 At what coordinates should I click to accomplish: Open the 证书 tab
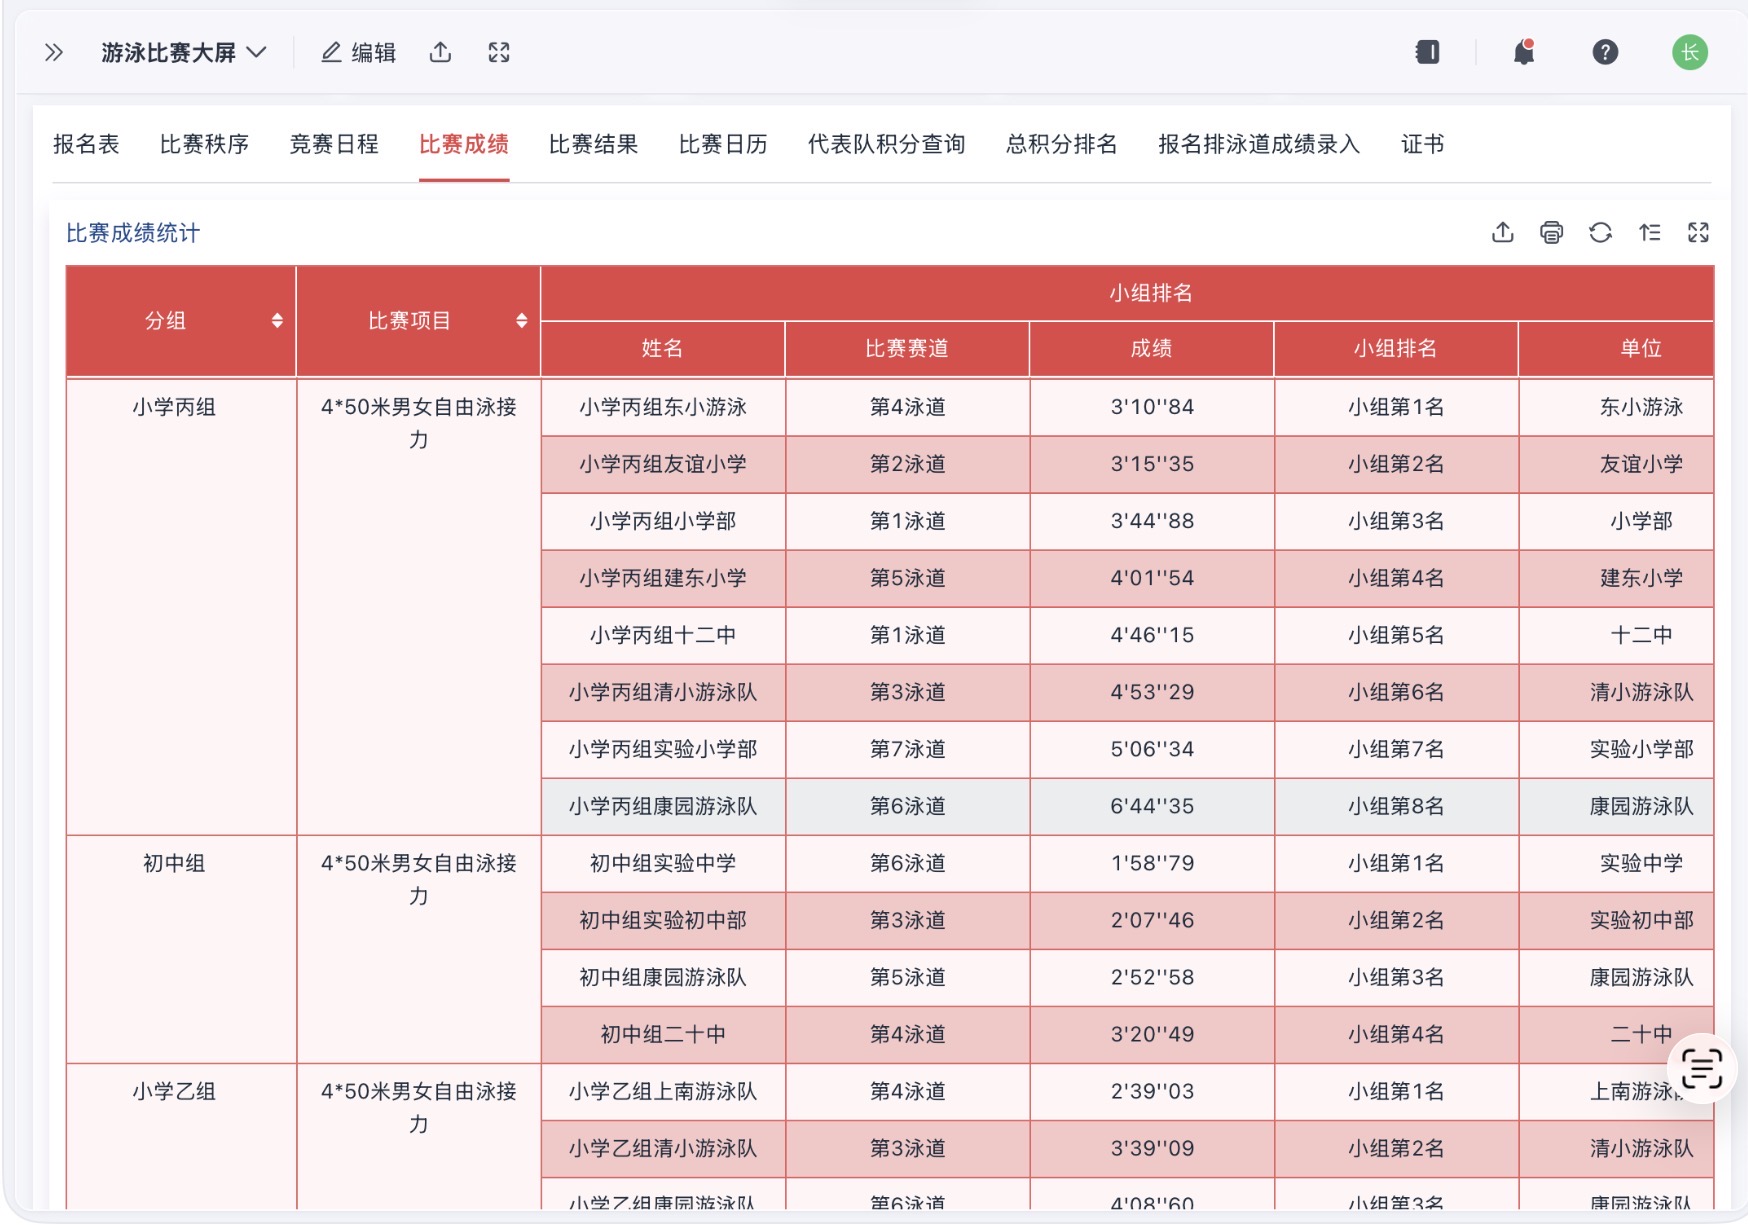click(x=1422, y=144)
